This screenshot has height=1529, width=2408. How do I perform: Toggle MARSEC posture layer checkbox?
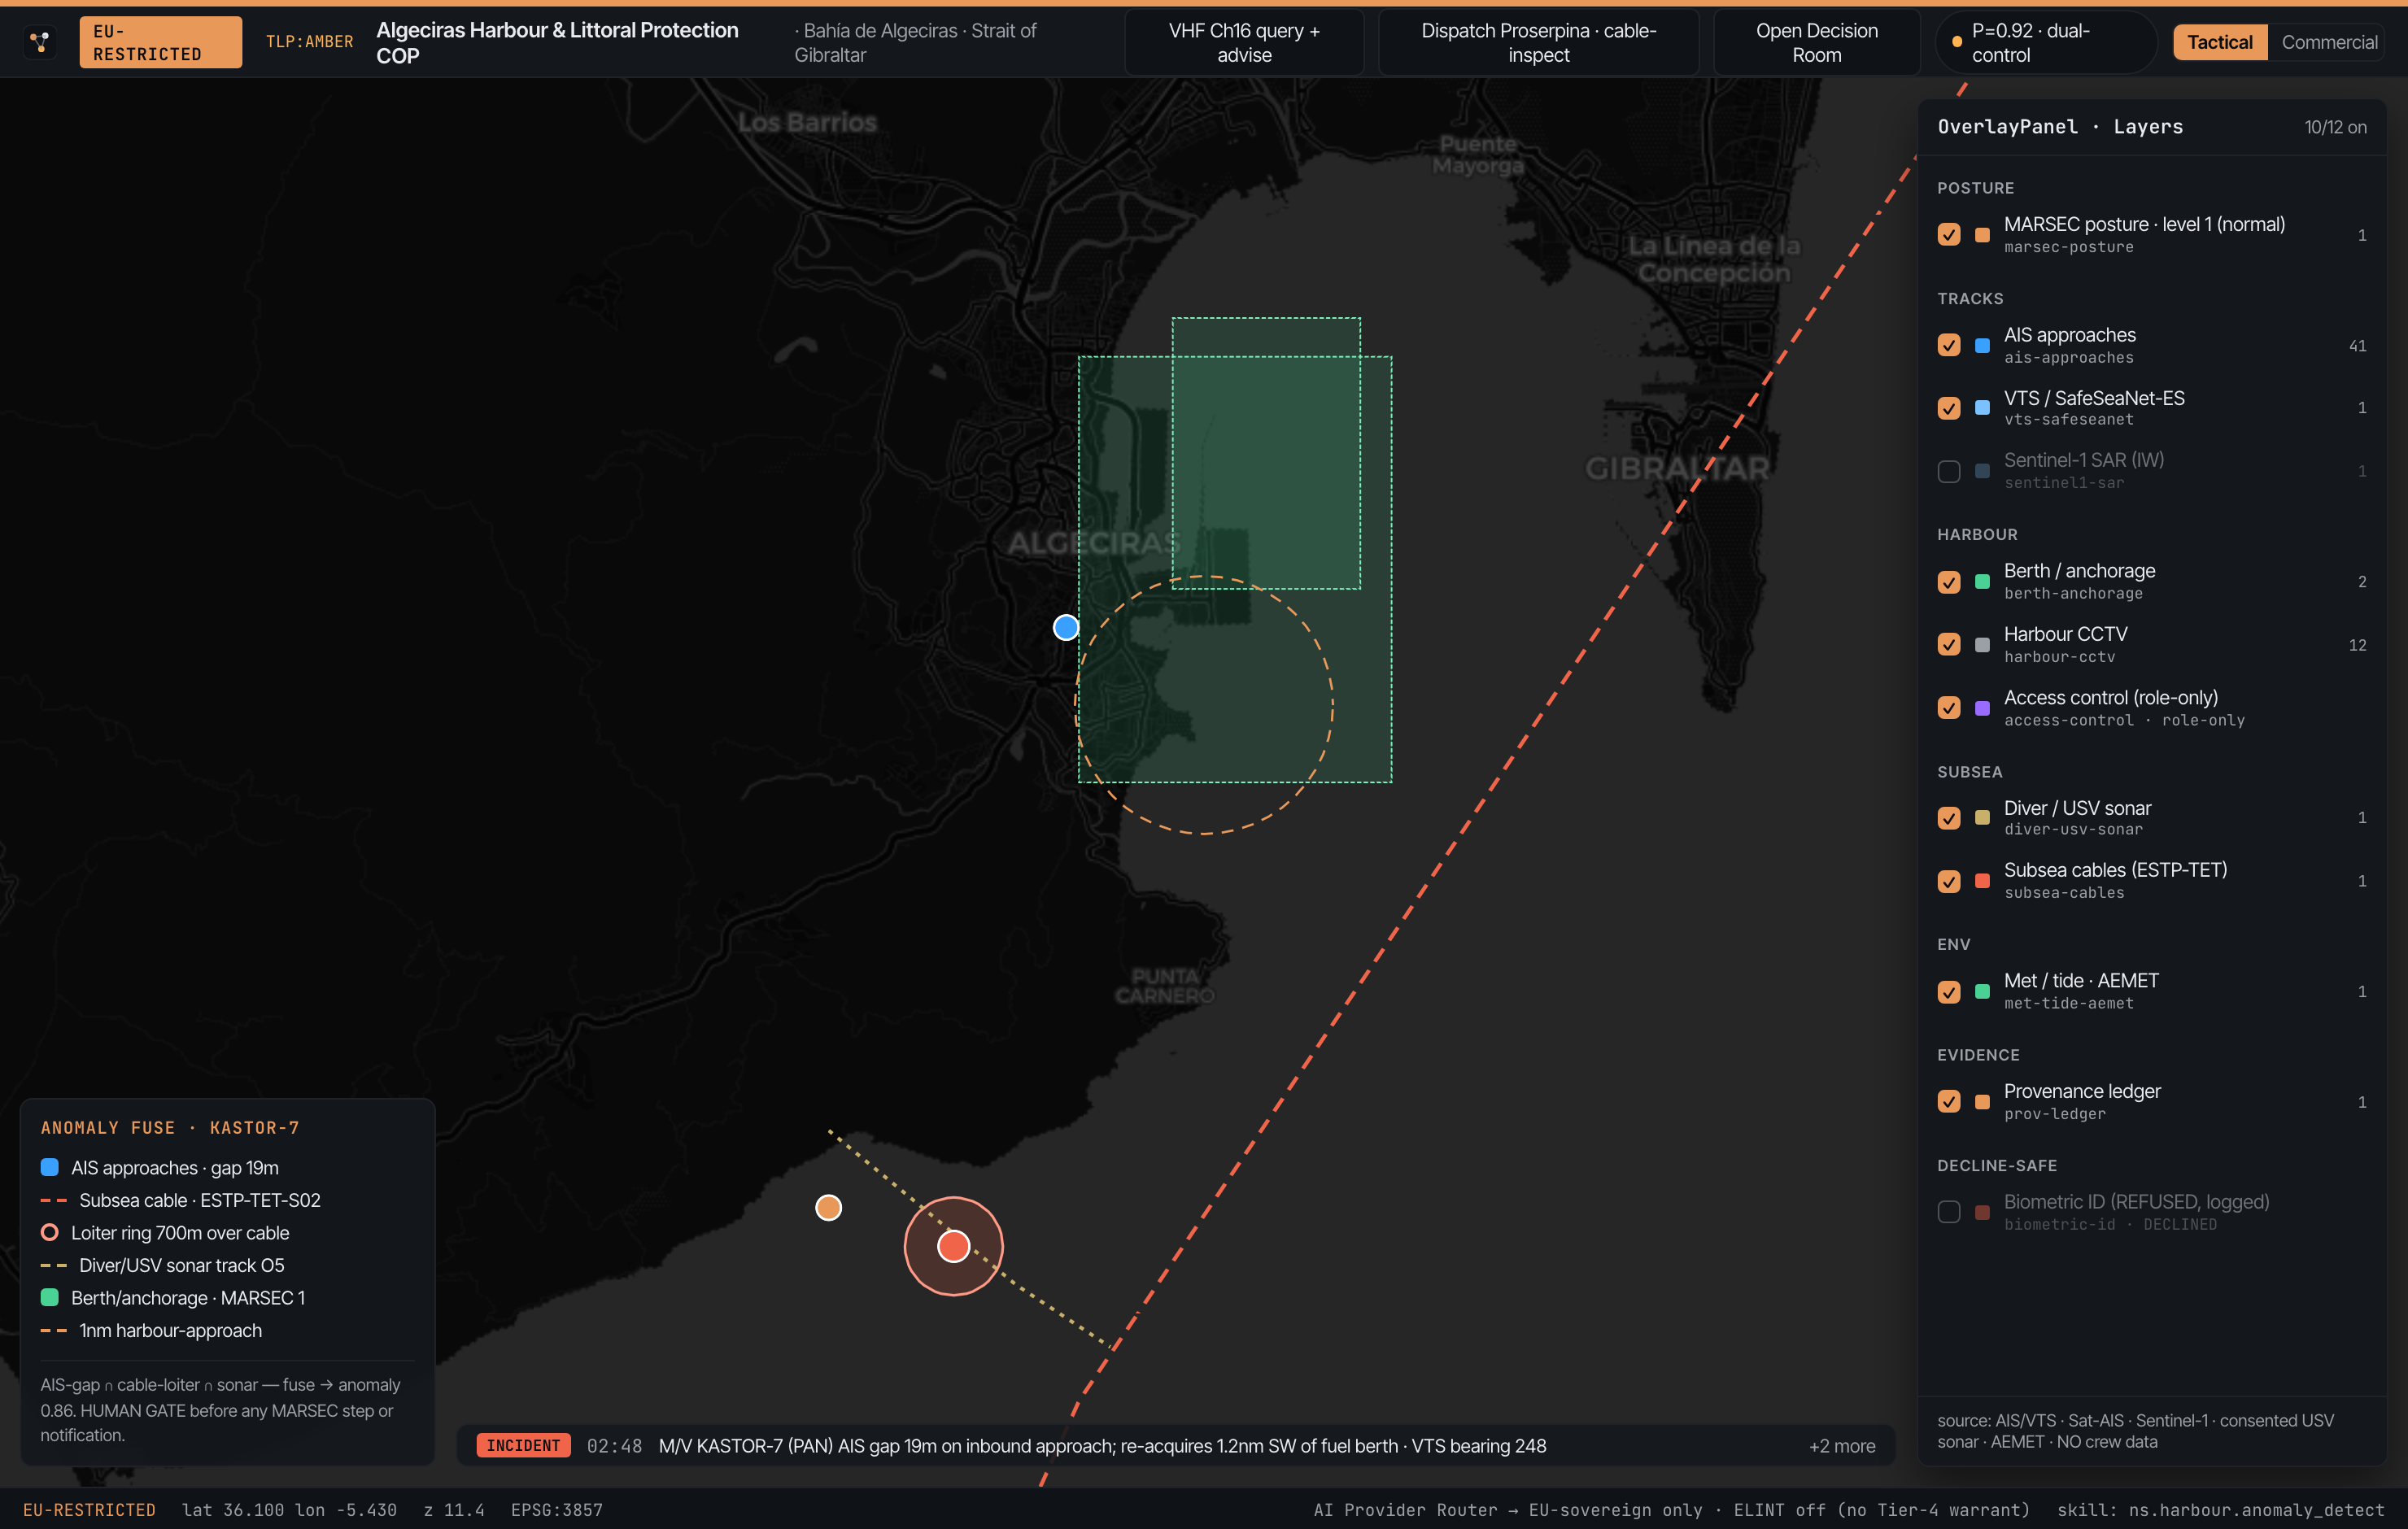coord(1949,235)
